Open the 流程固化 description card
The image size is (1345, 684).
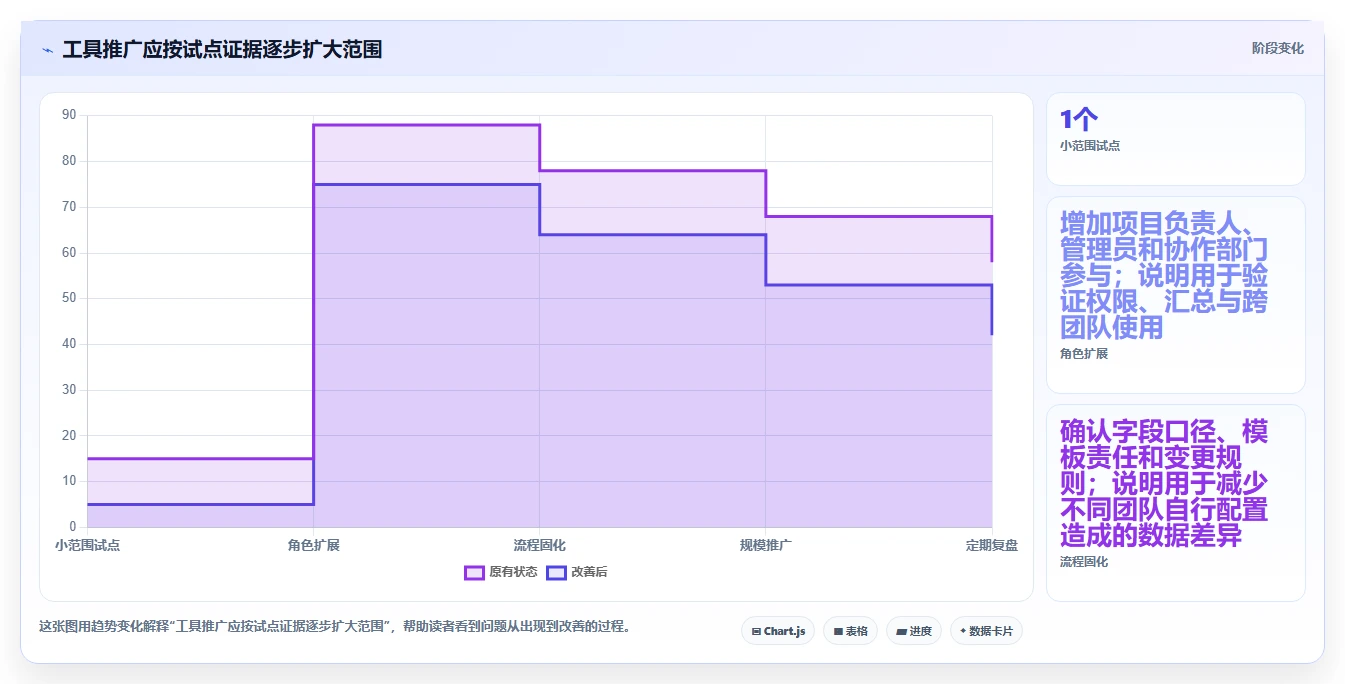pyautogui.click(x=1176, y=503)
